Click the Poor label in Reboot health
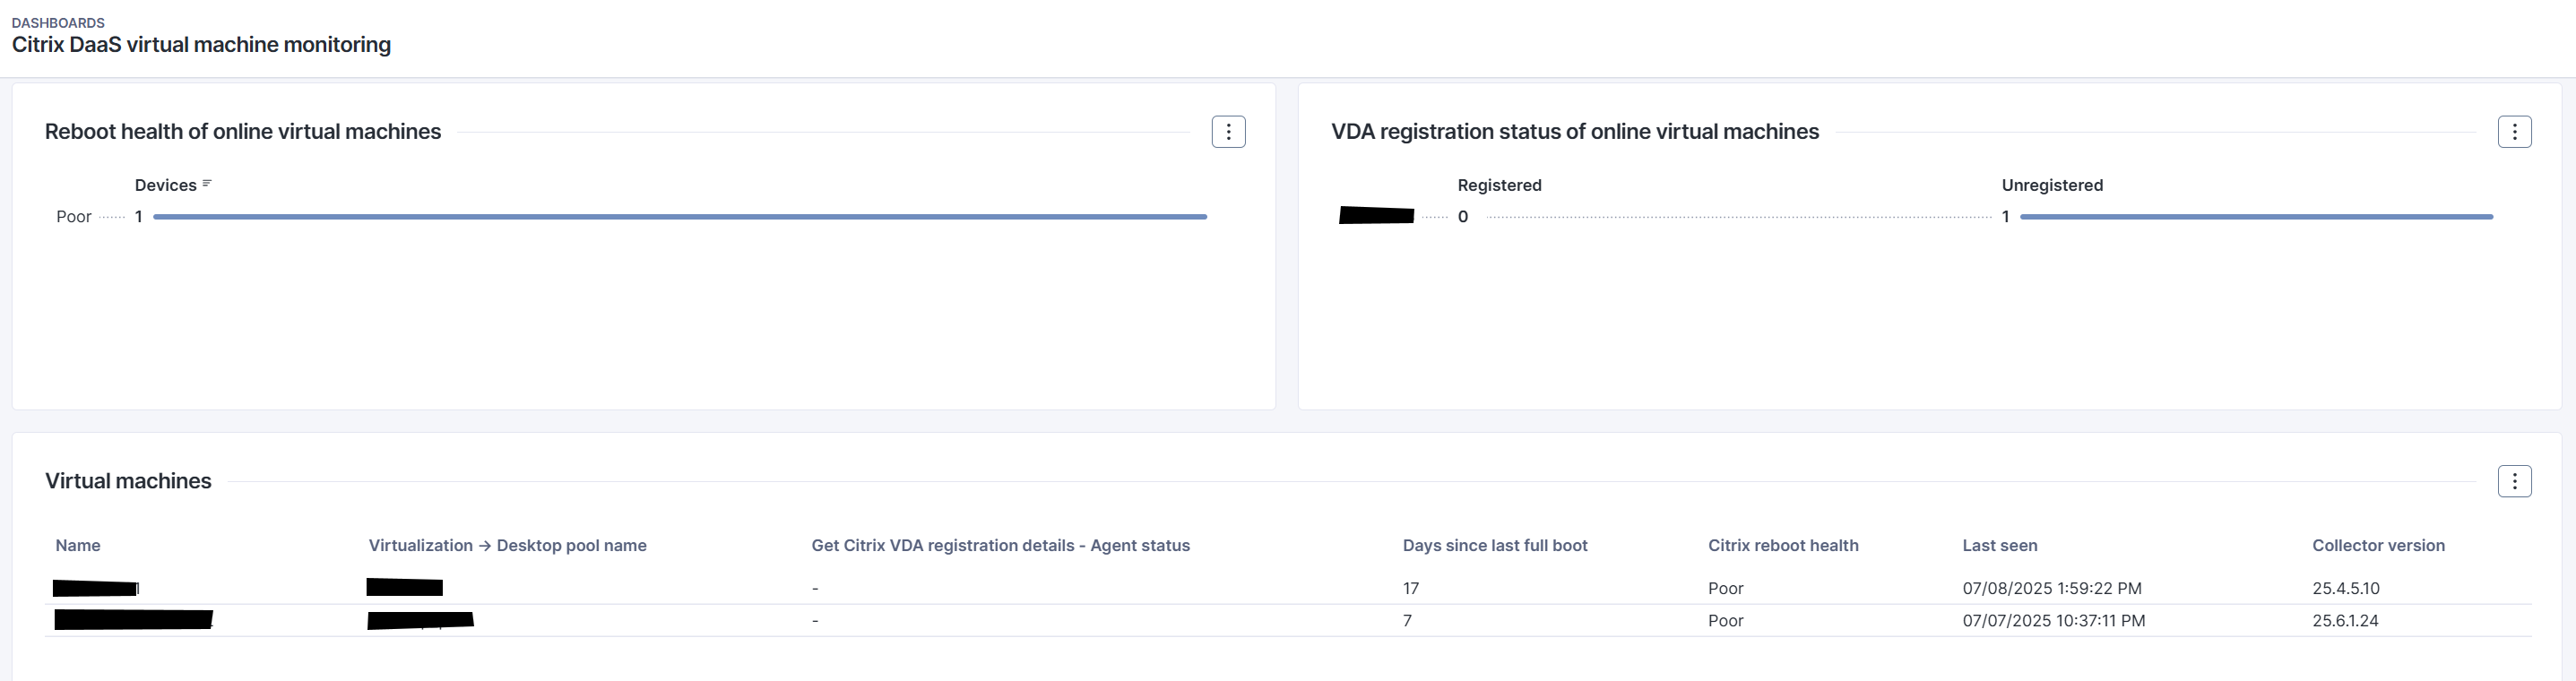Image resolution: width=2576 pixels, height=681 pixels. [x=74, y=217]
